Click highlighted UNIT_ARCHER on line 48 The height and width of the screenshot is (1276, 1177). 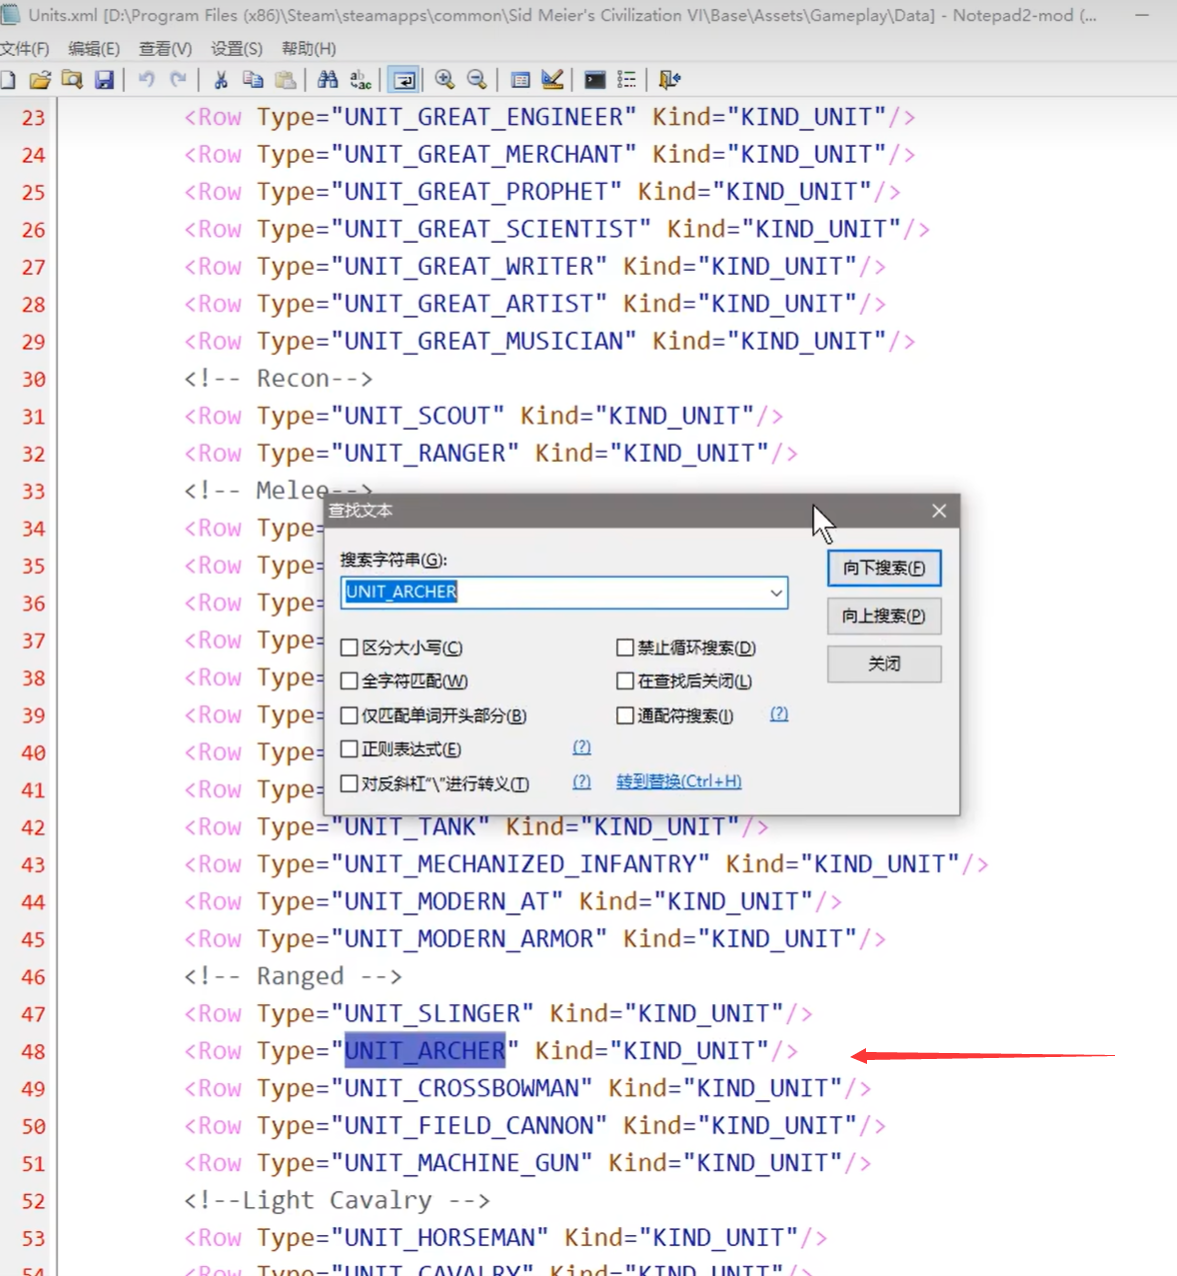(x=425, y=1051)
